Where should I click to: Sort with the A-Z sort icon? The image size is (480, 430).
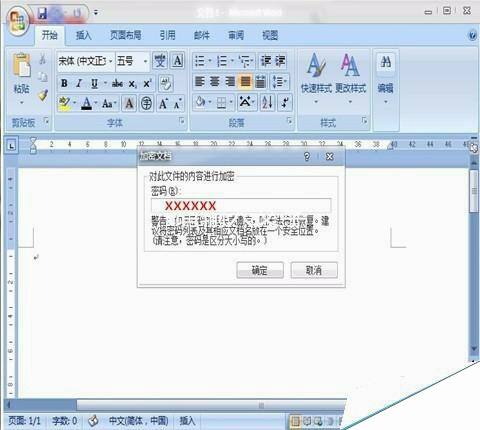267,102
